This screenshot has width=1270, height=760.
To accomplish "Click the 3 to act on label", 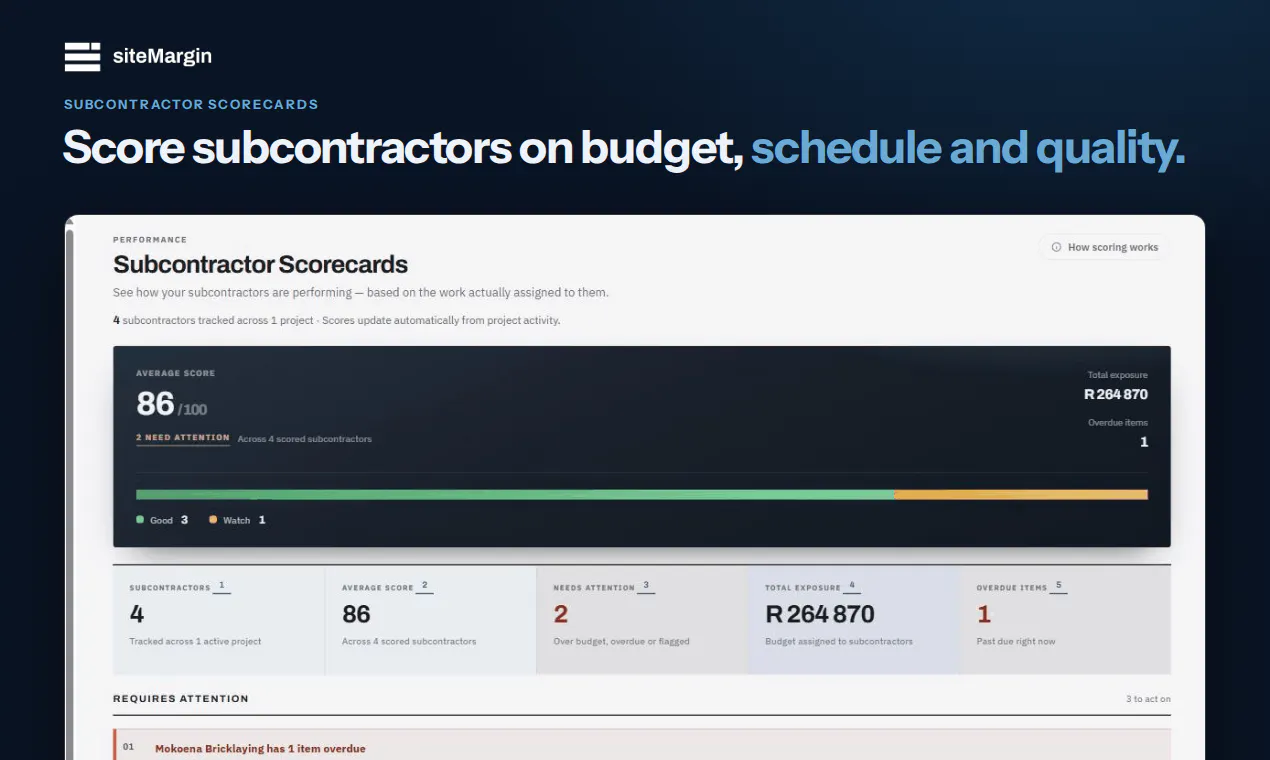I will tap(1148, 699).
